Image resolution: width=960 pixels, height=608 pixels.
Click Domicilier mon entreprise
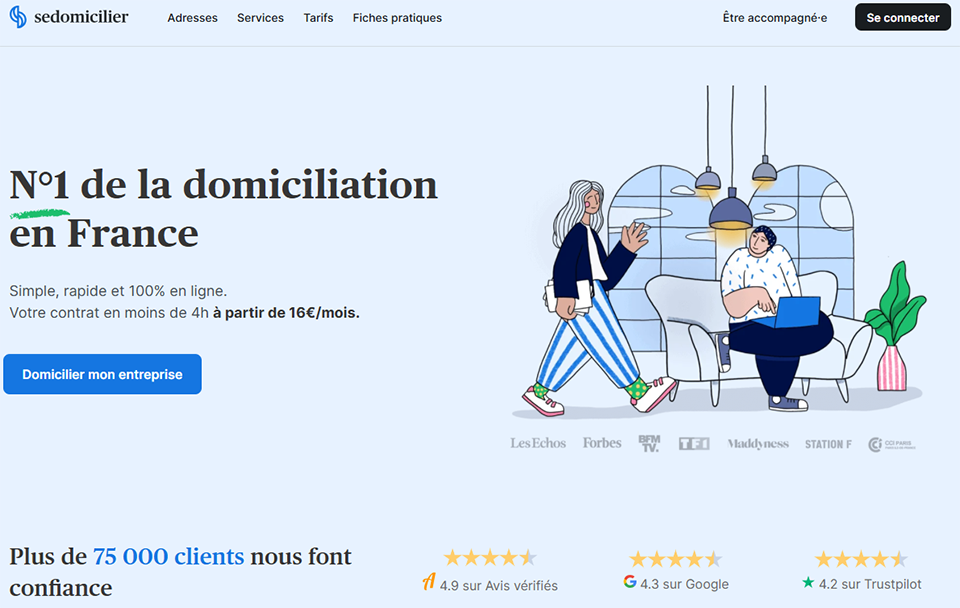click(102, 373)
